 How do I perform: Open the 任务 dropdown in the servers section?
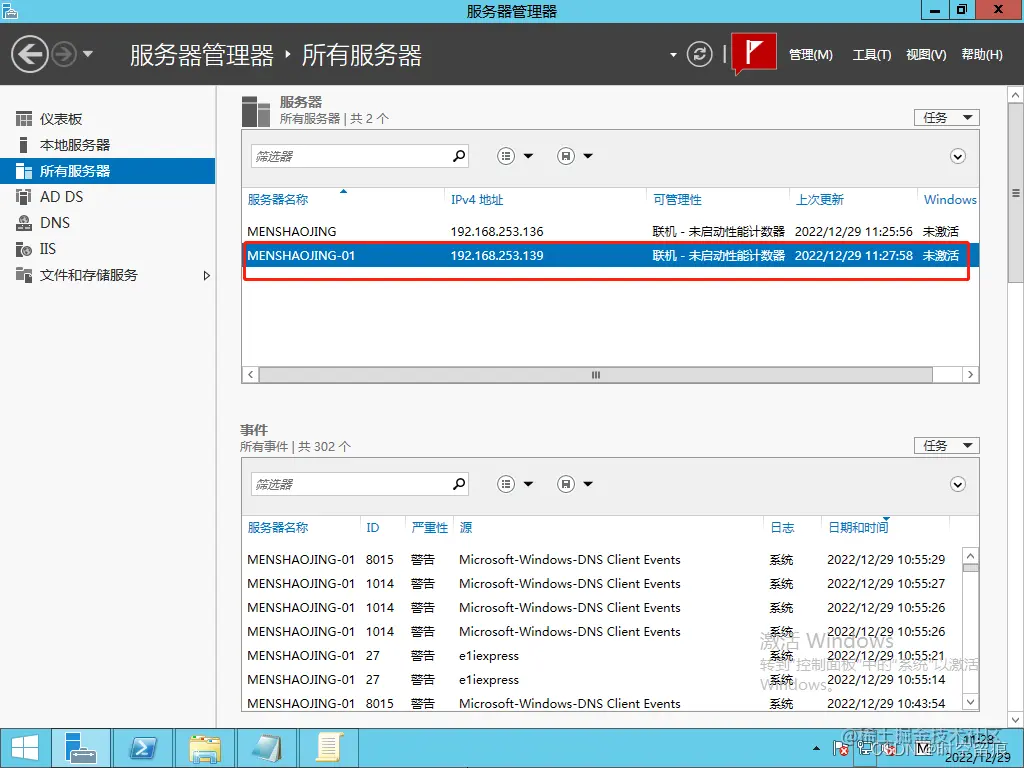[946, 118]
